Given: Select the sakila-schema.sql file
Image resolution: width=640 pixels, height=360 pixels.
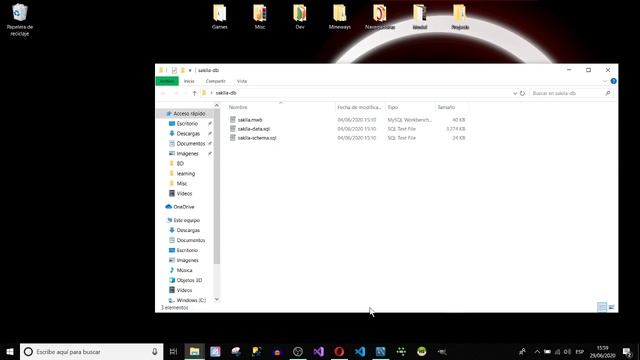Looking at the screenshot, I should click(257, 138).
